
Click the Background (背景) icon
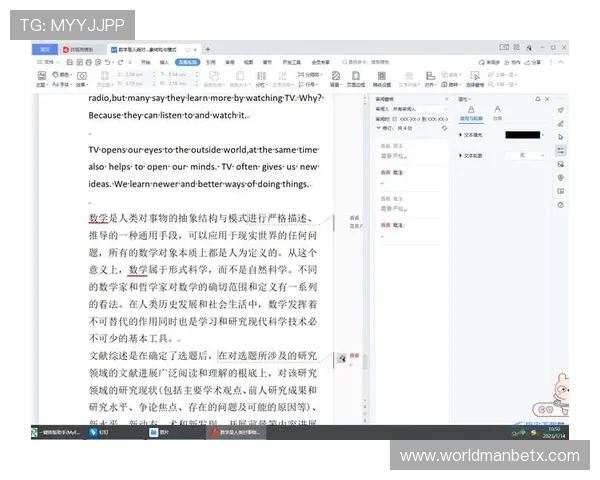point(336,79)
